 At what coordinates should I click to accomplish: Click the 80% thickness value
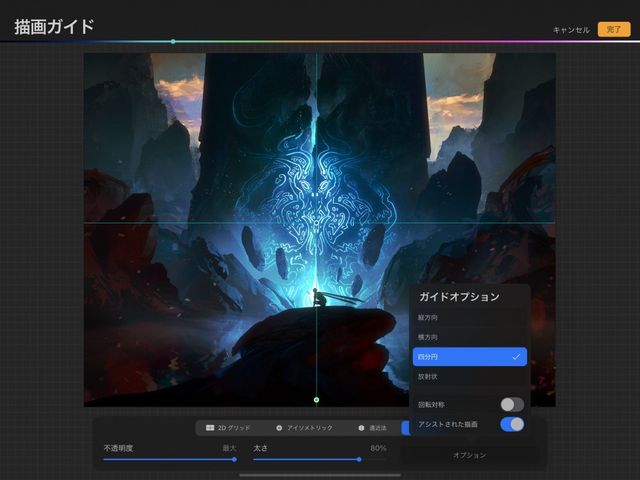point(378,448)
